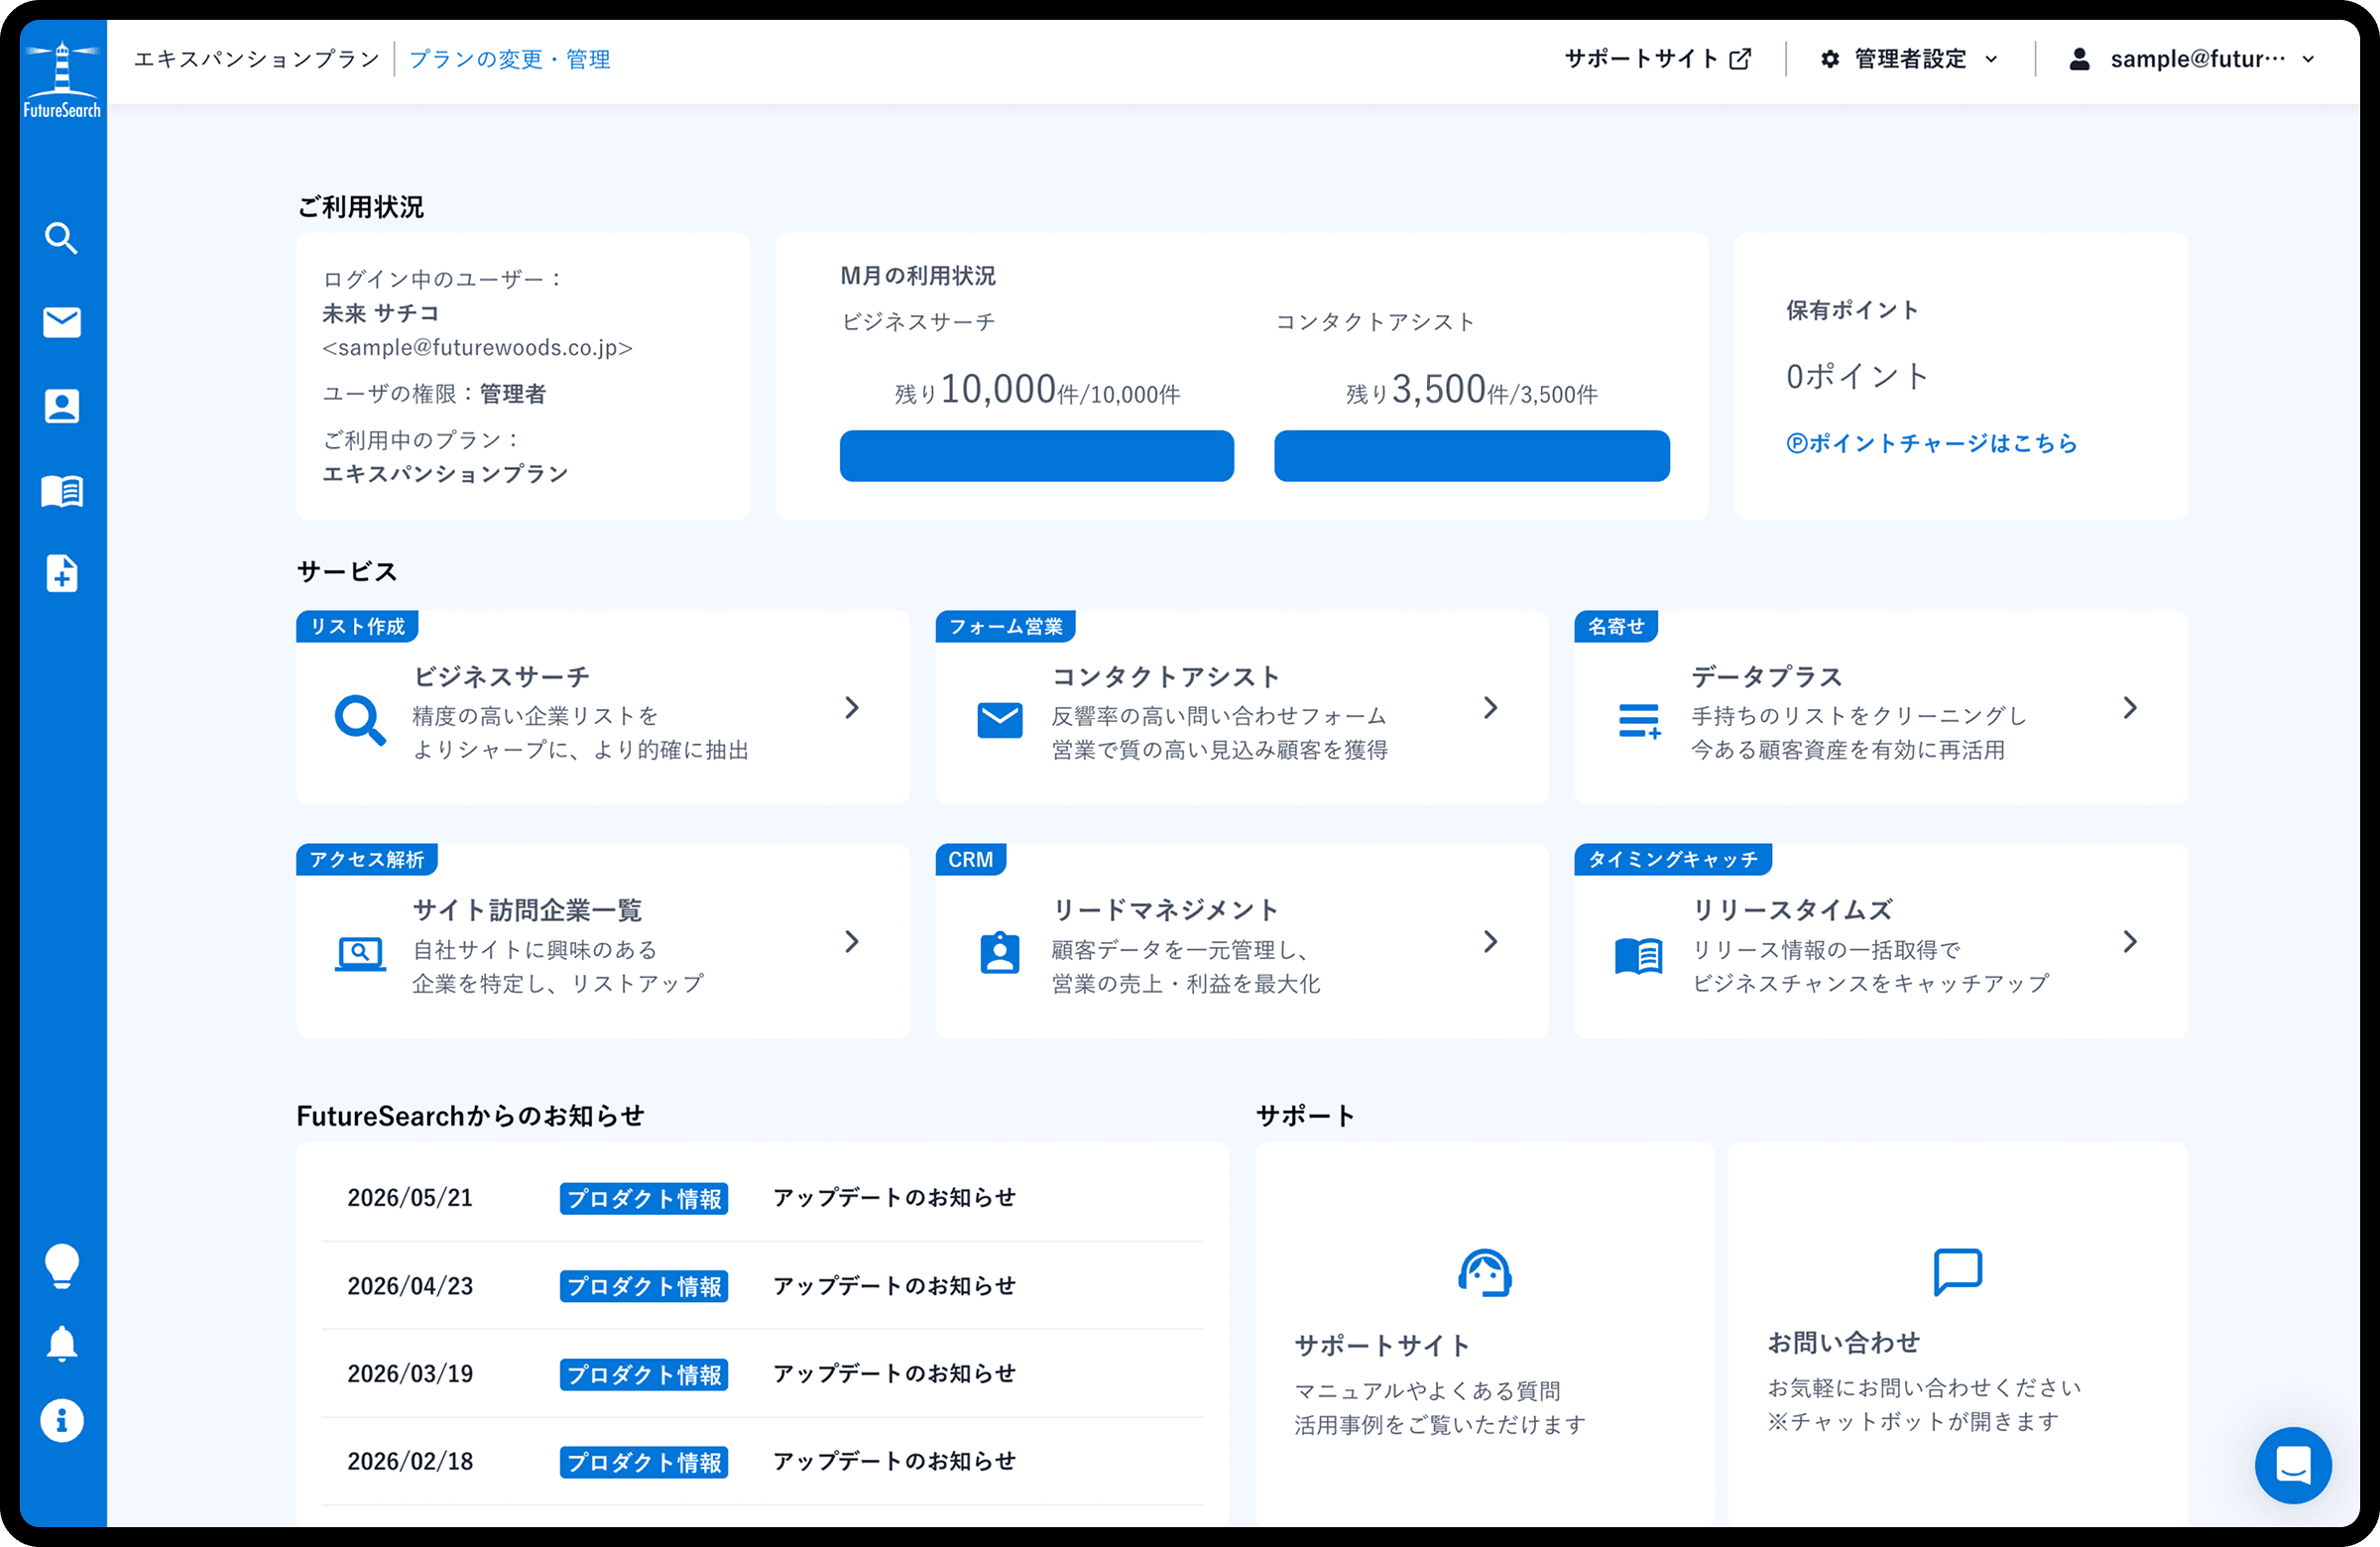Click the アクセス解析 category label

click(x=367, y=859)
